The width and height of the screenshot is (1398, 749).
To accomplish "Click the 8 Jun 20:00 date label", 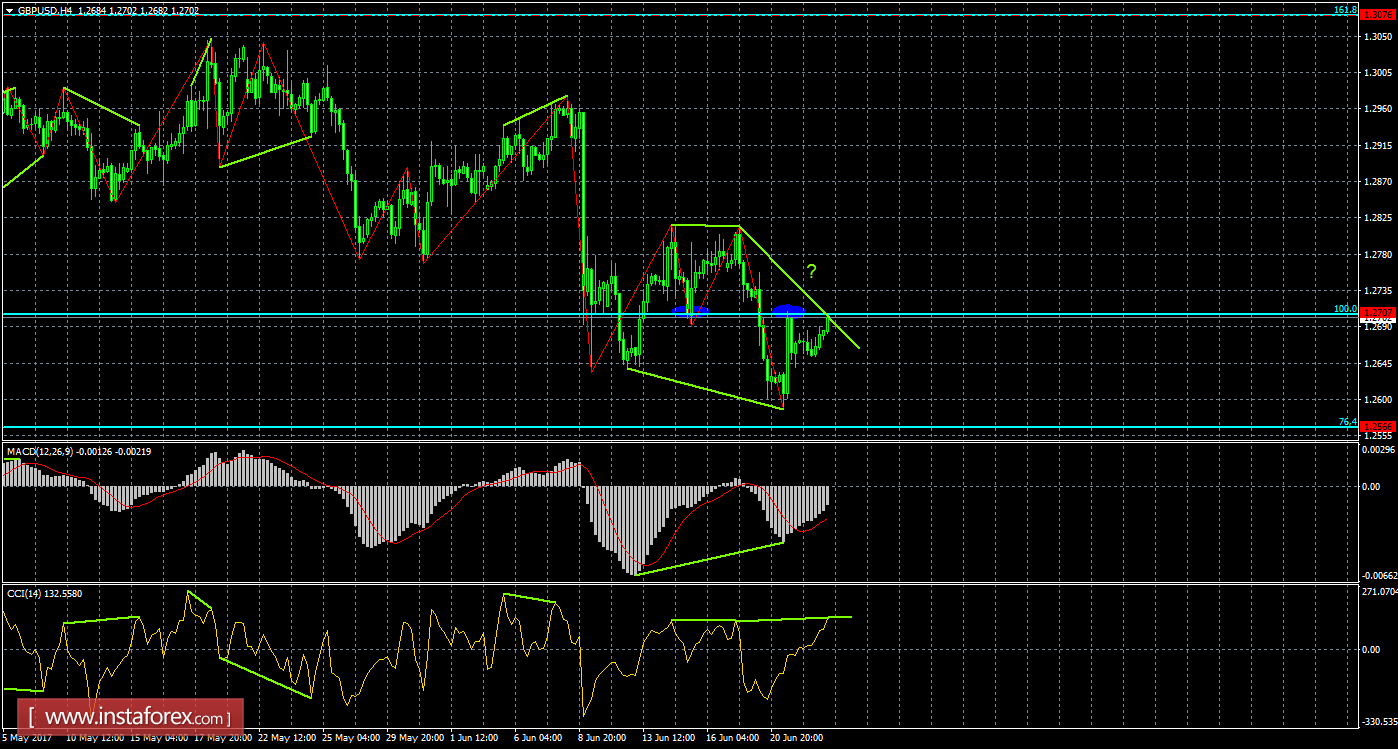I will pyautogui.click(x=603, y=739).
